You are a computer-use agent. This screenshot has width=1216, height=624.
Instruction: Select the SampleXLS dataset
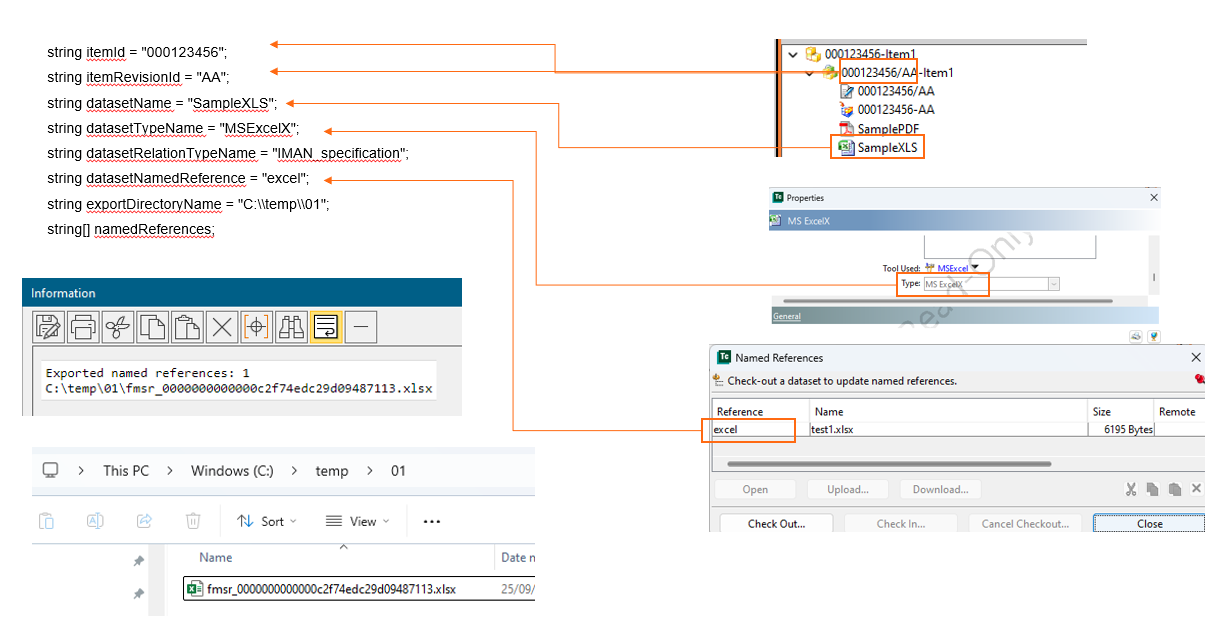(x=888, y=148)
